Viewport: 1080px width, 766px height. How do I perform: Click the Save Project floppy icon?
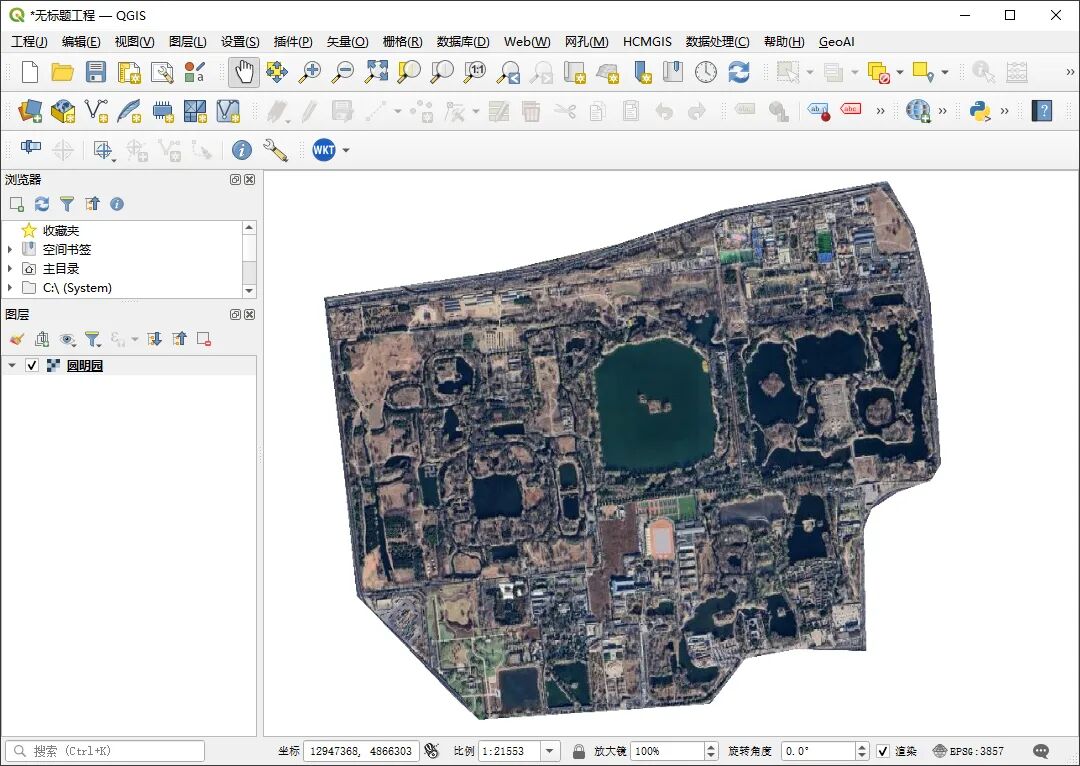point(96,72)
